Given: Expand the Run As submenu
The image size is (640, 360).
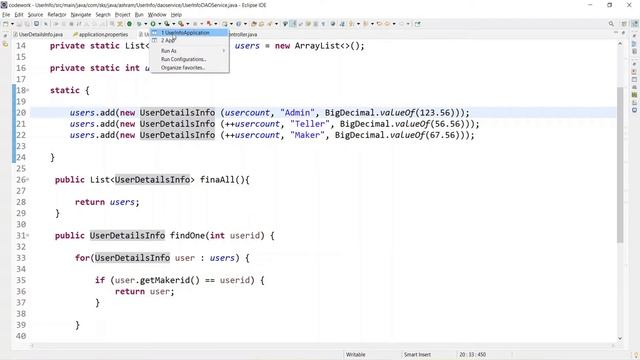Looking at the screenshot, I should point(190,51).
